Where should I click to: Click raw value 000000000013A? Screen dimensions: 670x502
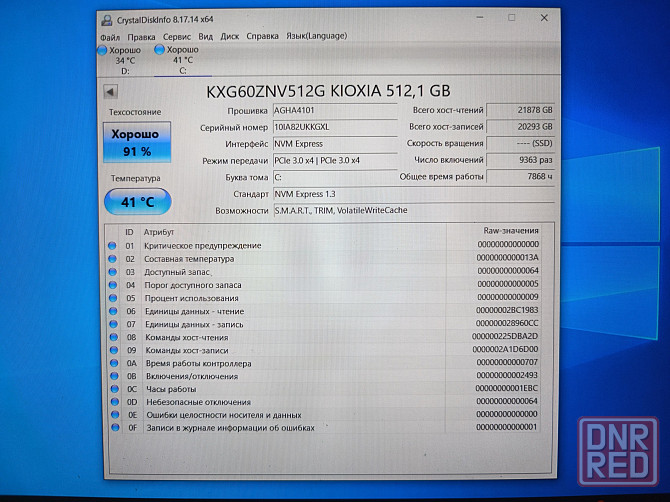[507, 258]
